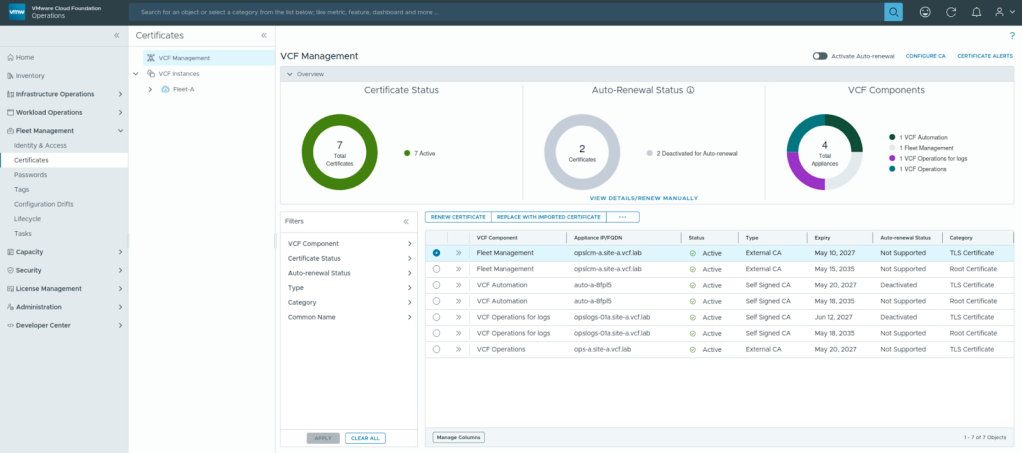Toggle the Activate Auto-renewal switch
Viewport: 1022px width, 453px height.
[820, 56]
